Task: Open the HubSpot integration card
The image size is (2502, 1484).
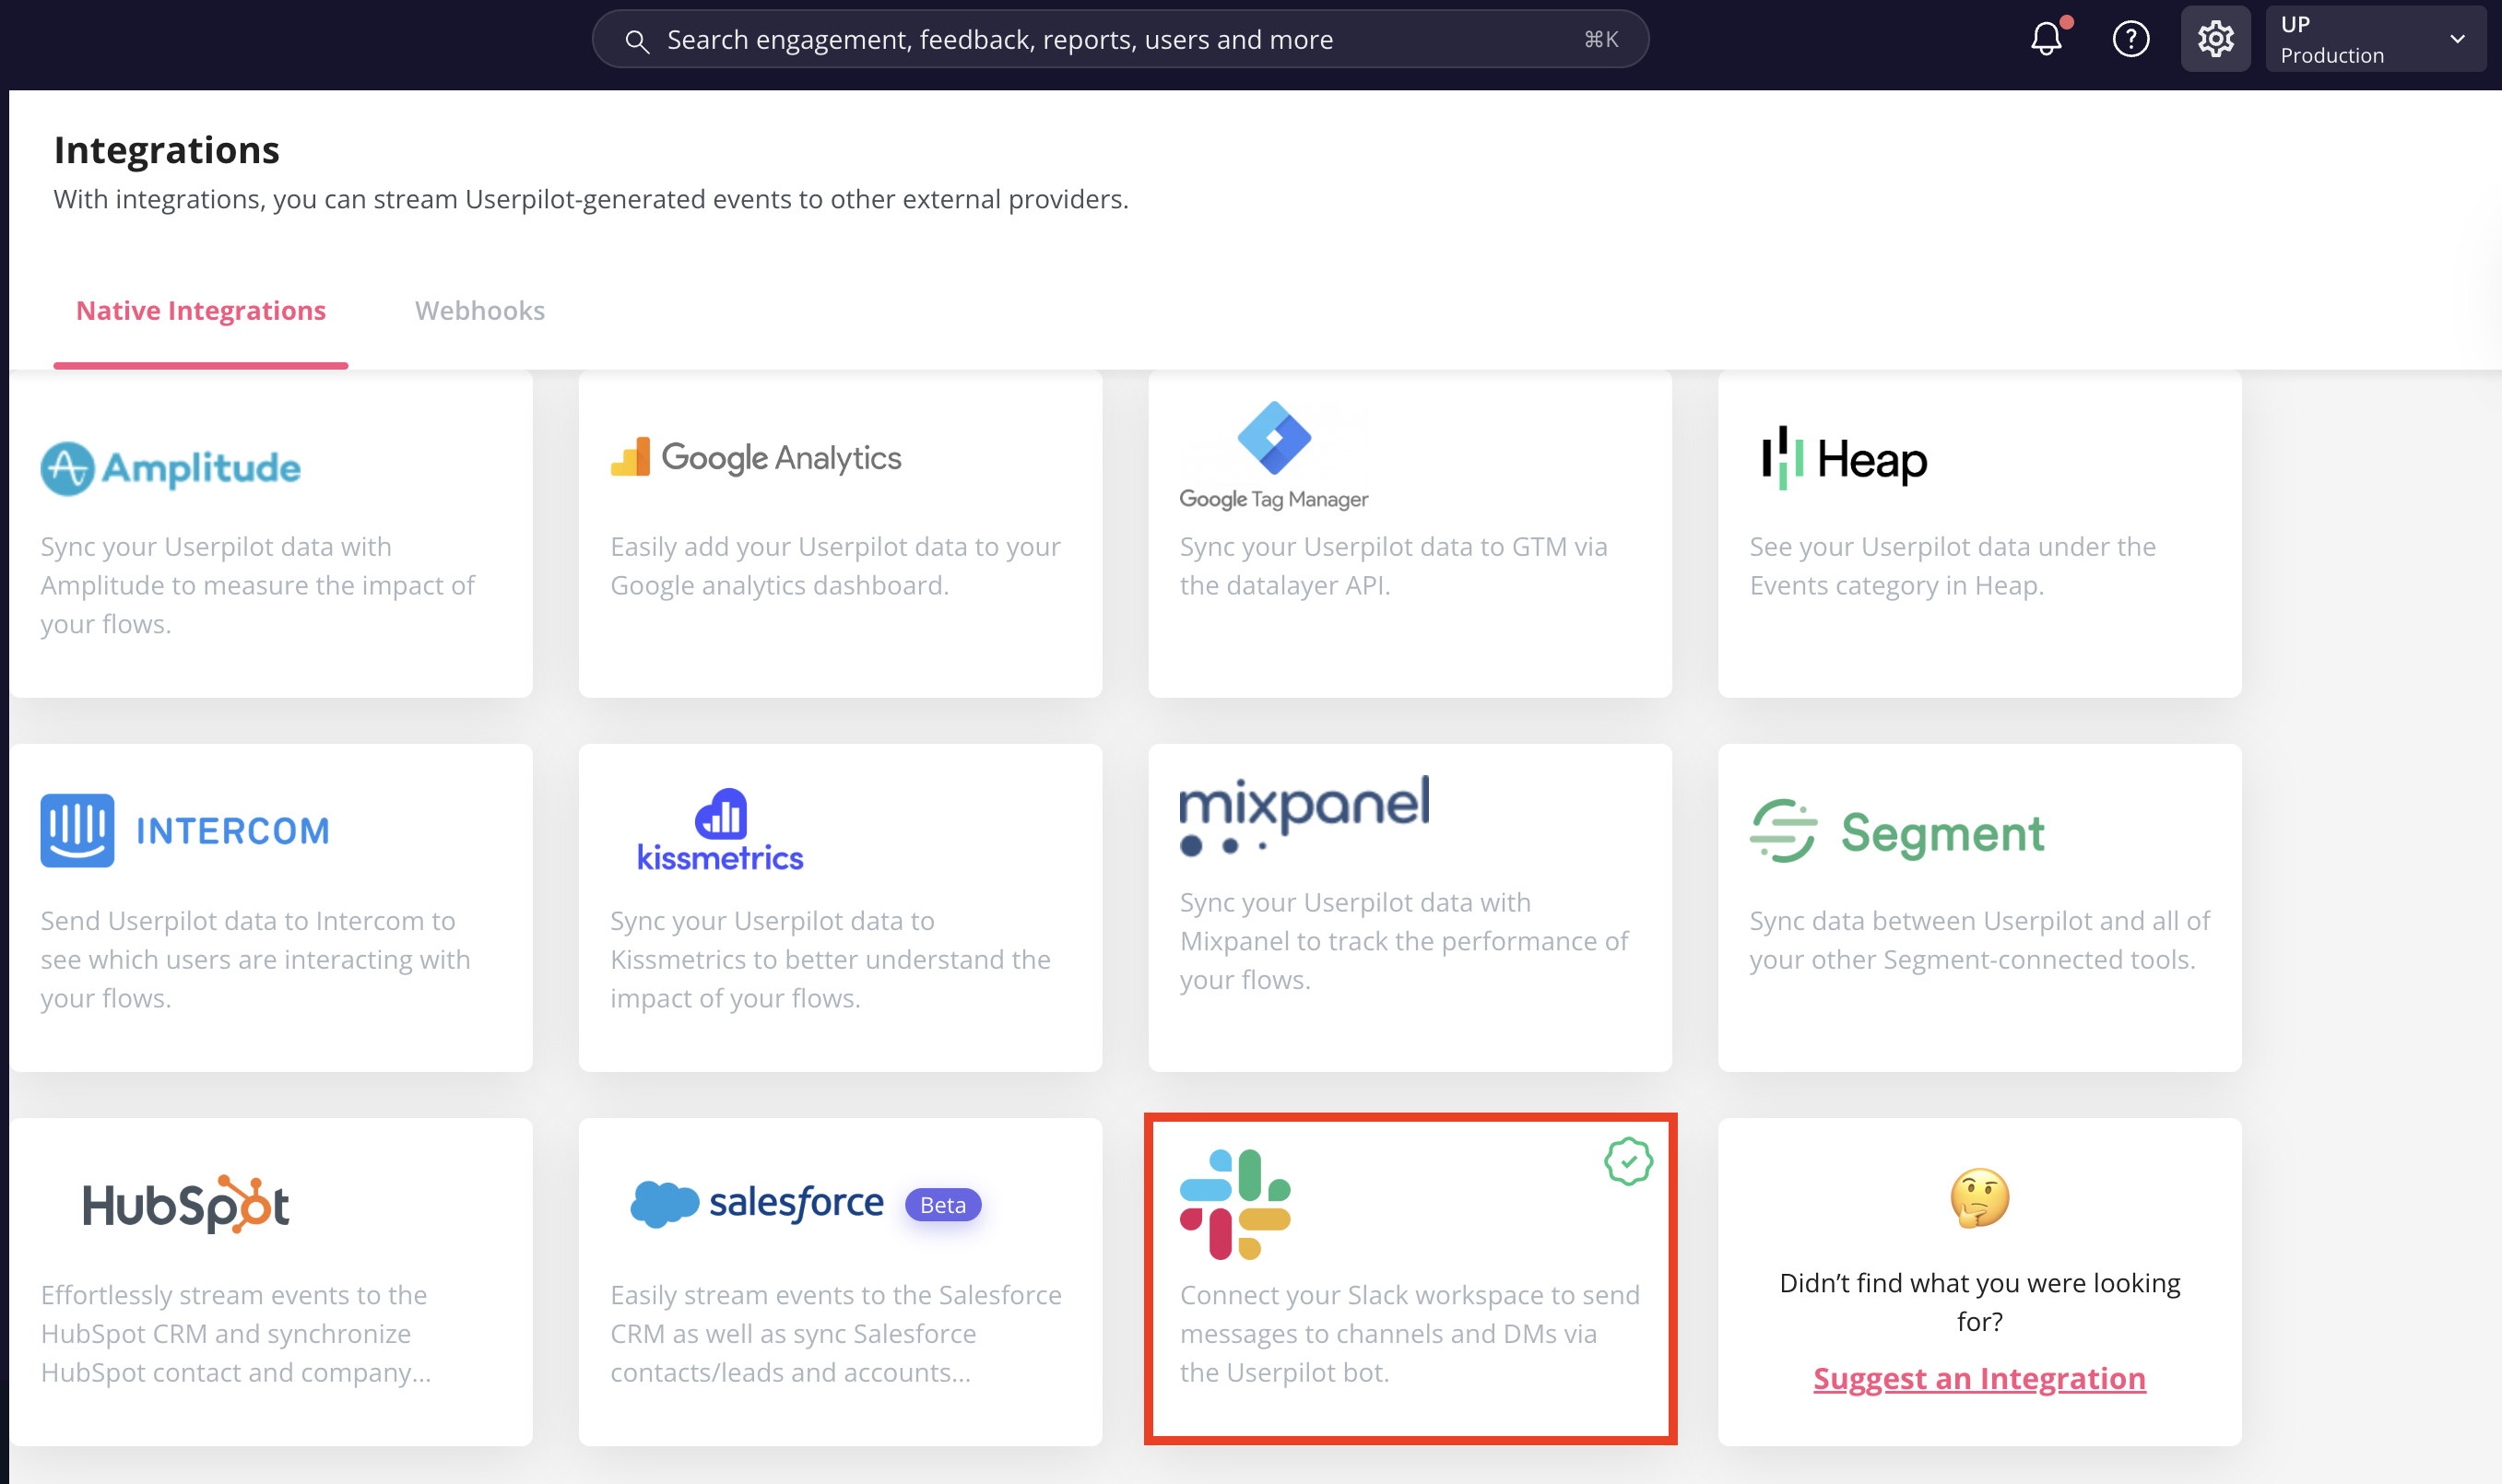Action: (x=271, y=1280)
